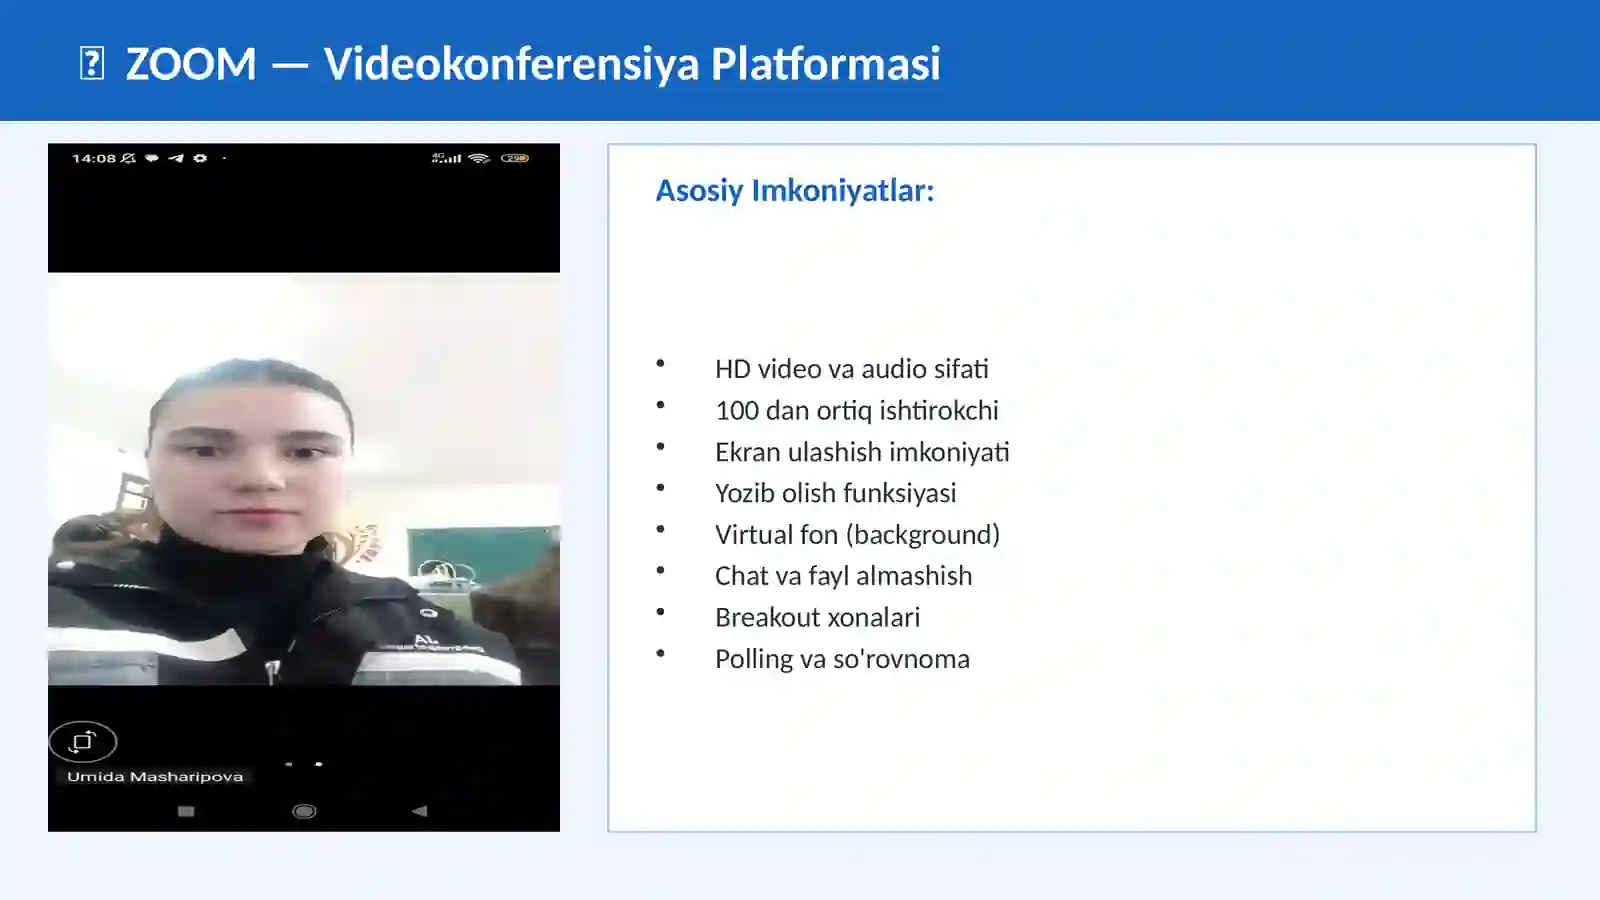Click the heading Asosiy Imkoniyatlar:

pyautogui.click(x=795, y=190)
